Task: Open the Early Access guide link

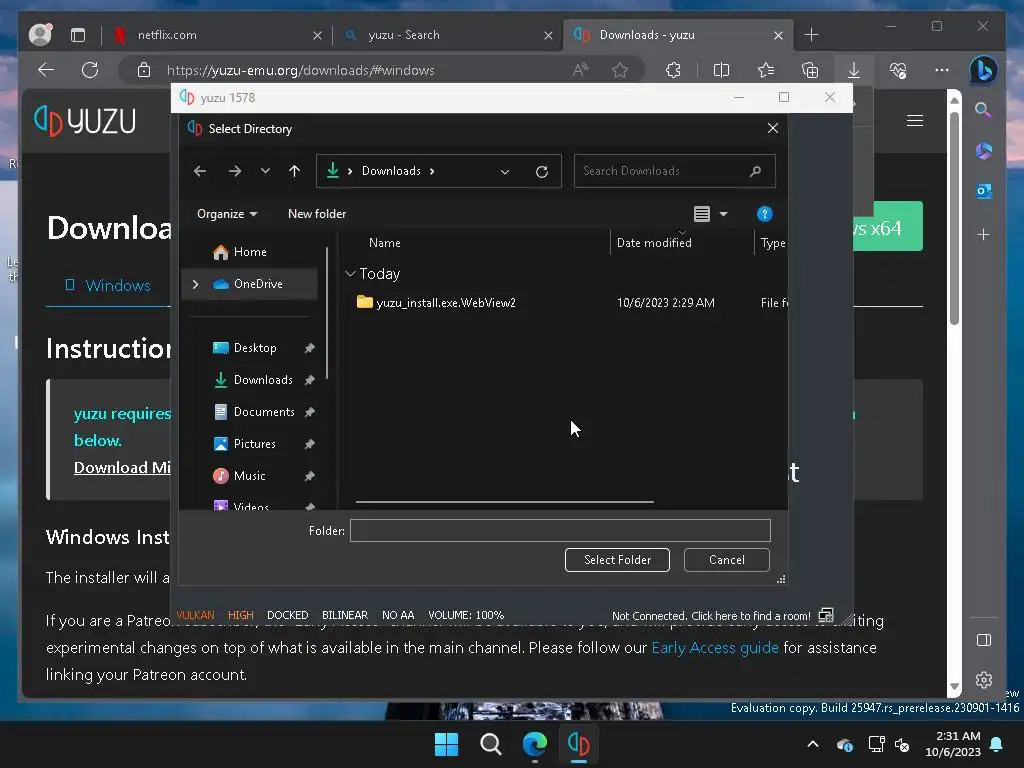Action: (715, 647)
